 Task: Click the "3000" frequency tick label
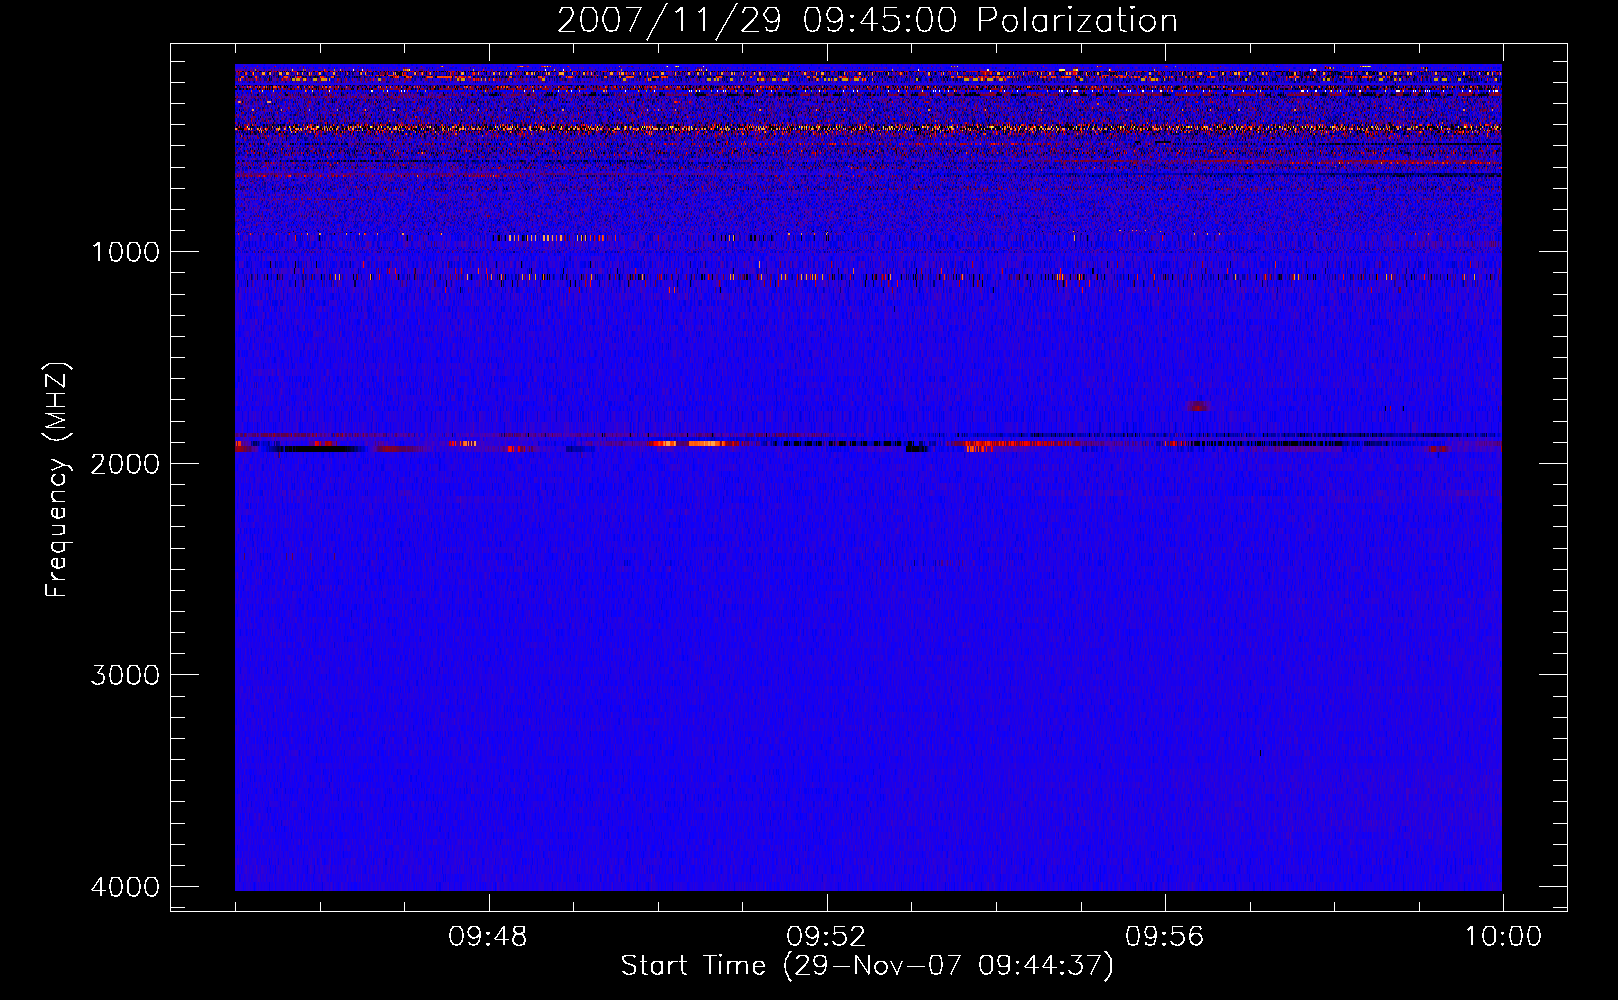(x=125, y=675)
